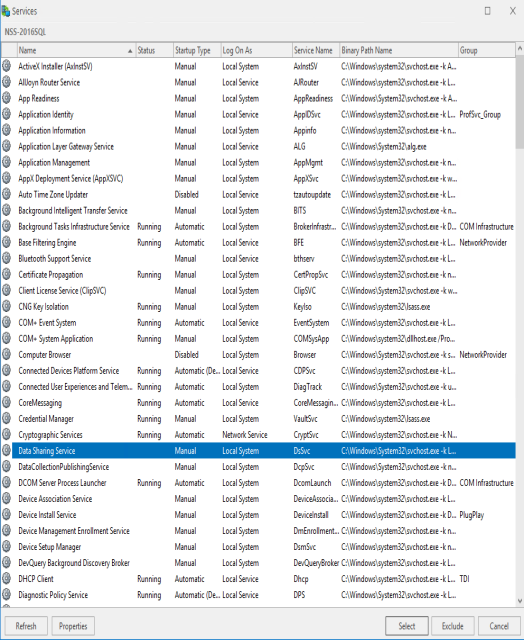
Task: Click the ProfSvc_Group cell for Application Identity
Action: click(480, 115)
